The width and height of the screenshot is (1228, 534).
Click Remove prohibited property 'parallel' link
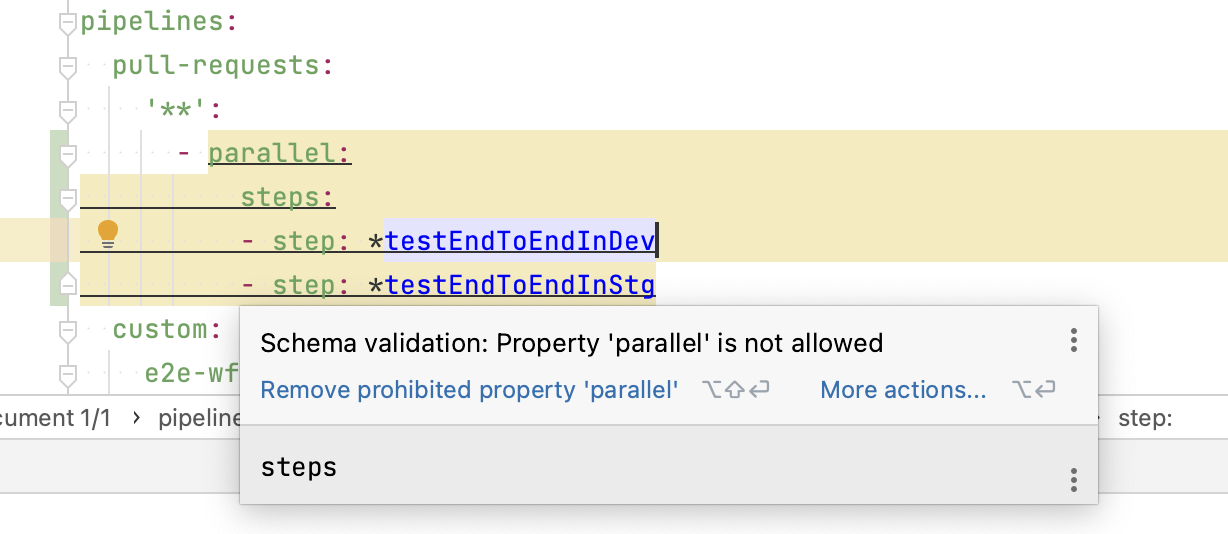[x=469, y=389]
